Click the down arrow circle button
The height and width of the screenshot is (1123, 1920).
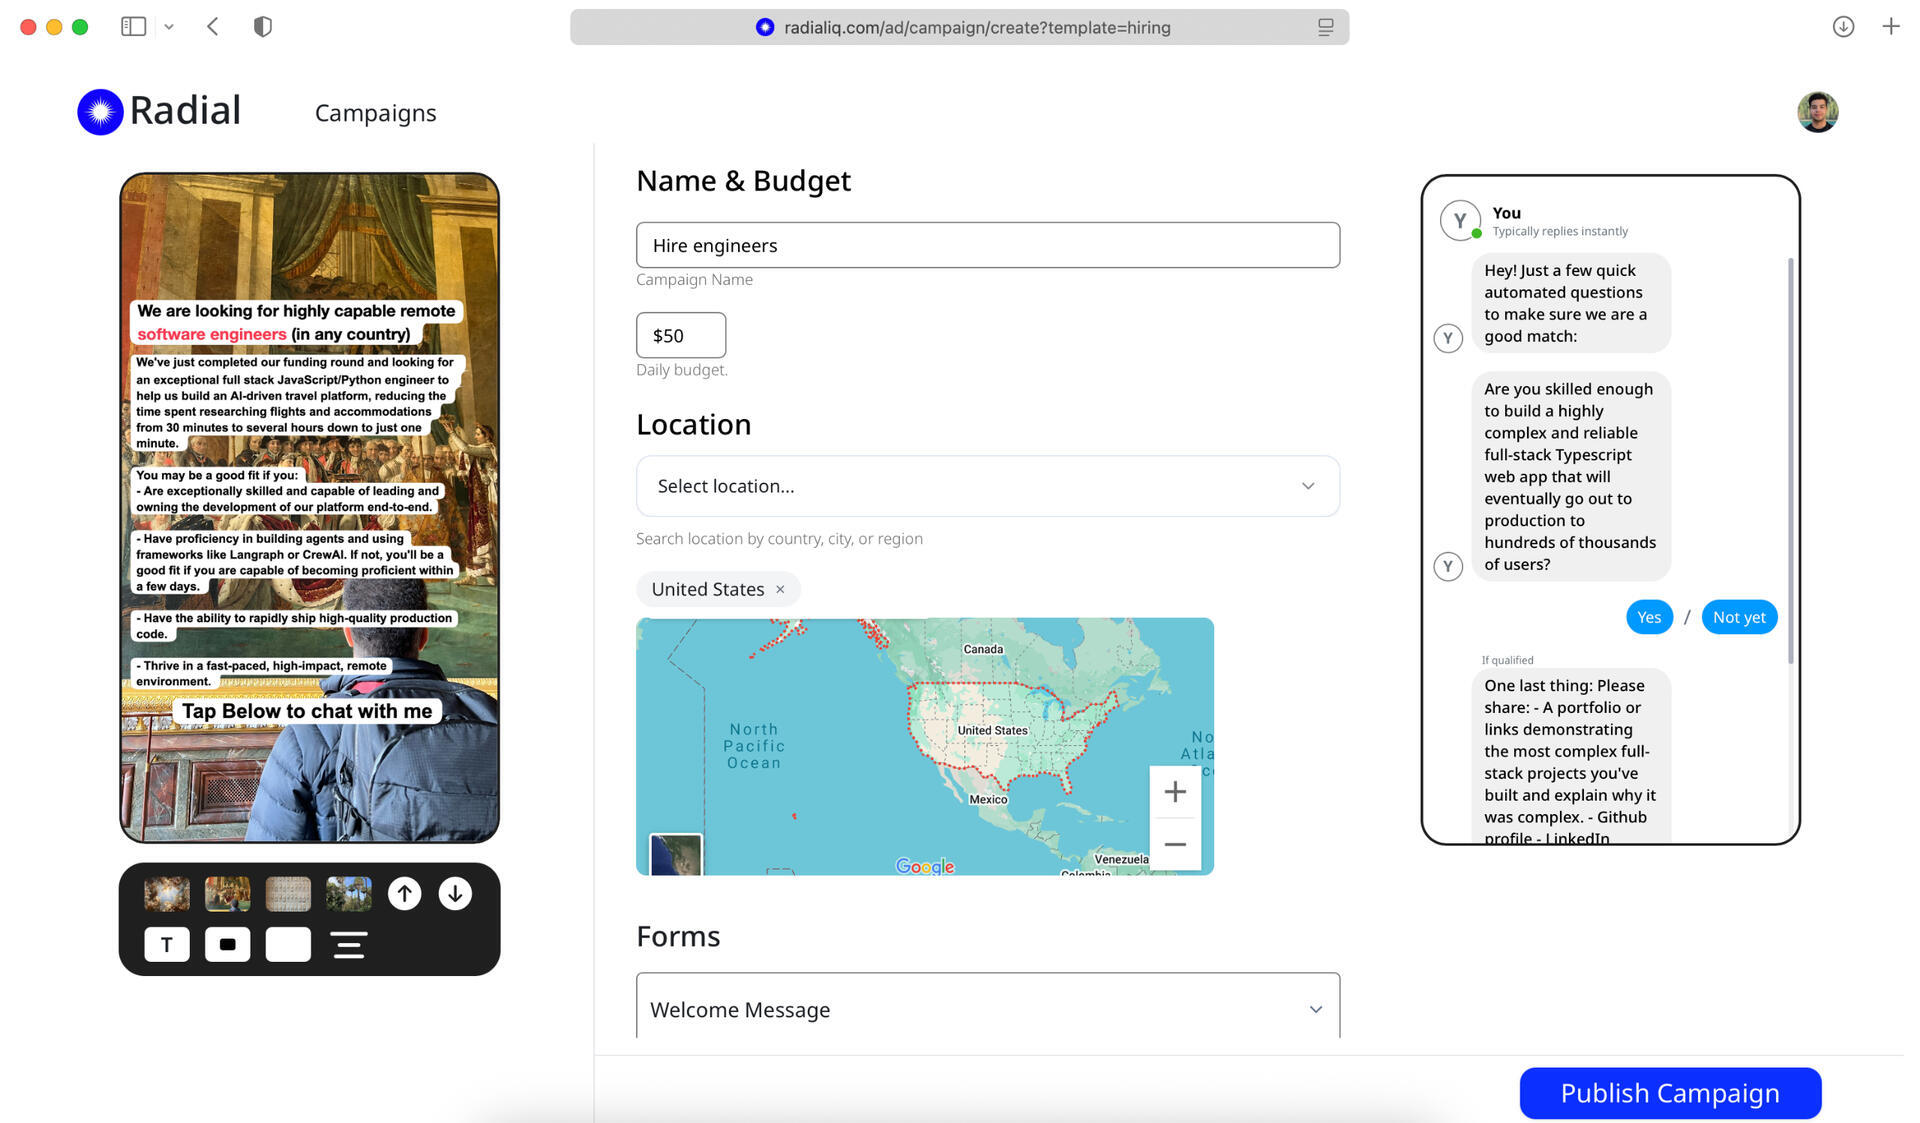(455, 893)
